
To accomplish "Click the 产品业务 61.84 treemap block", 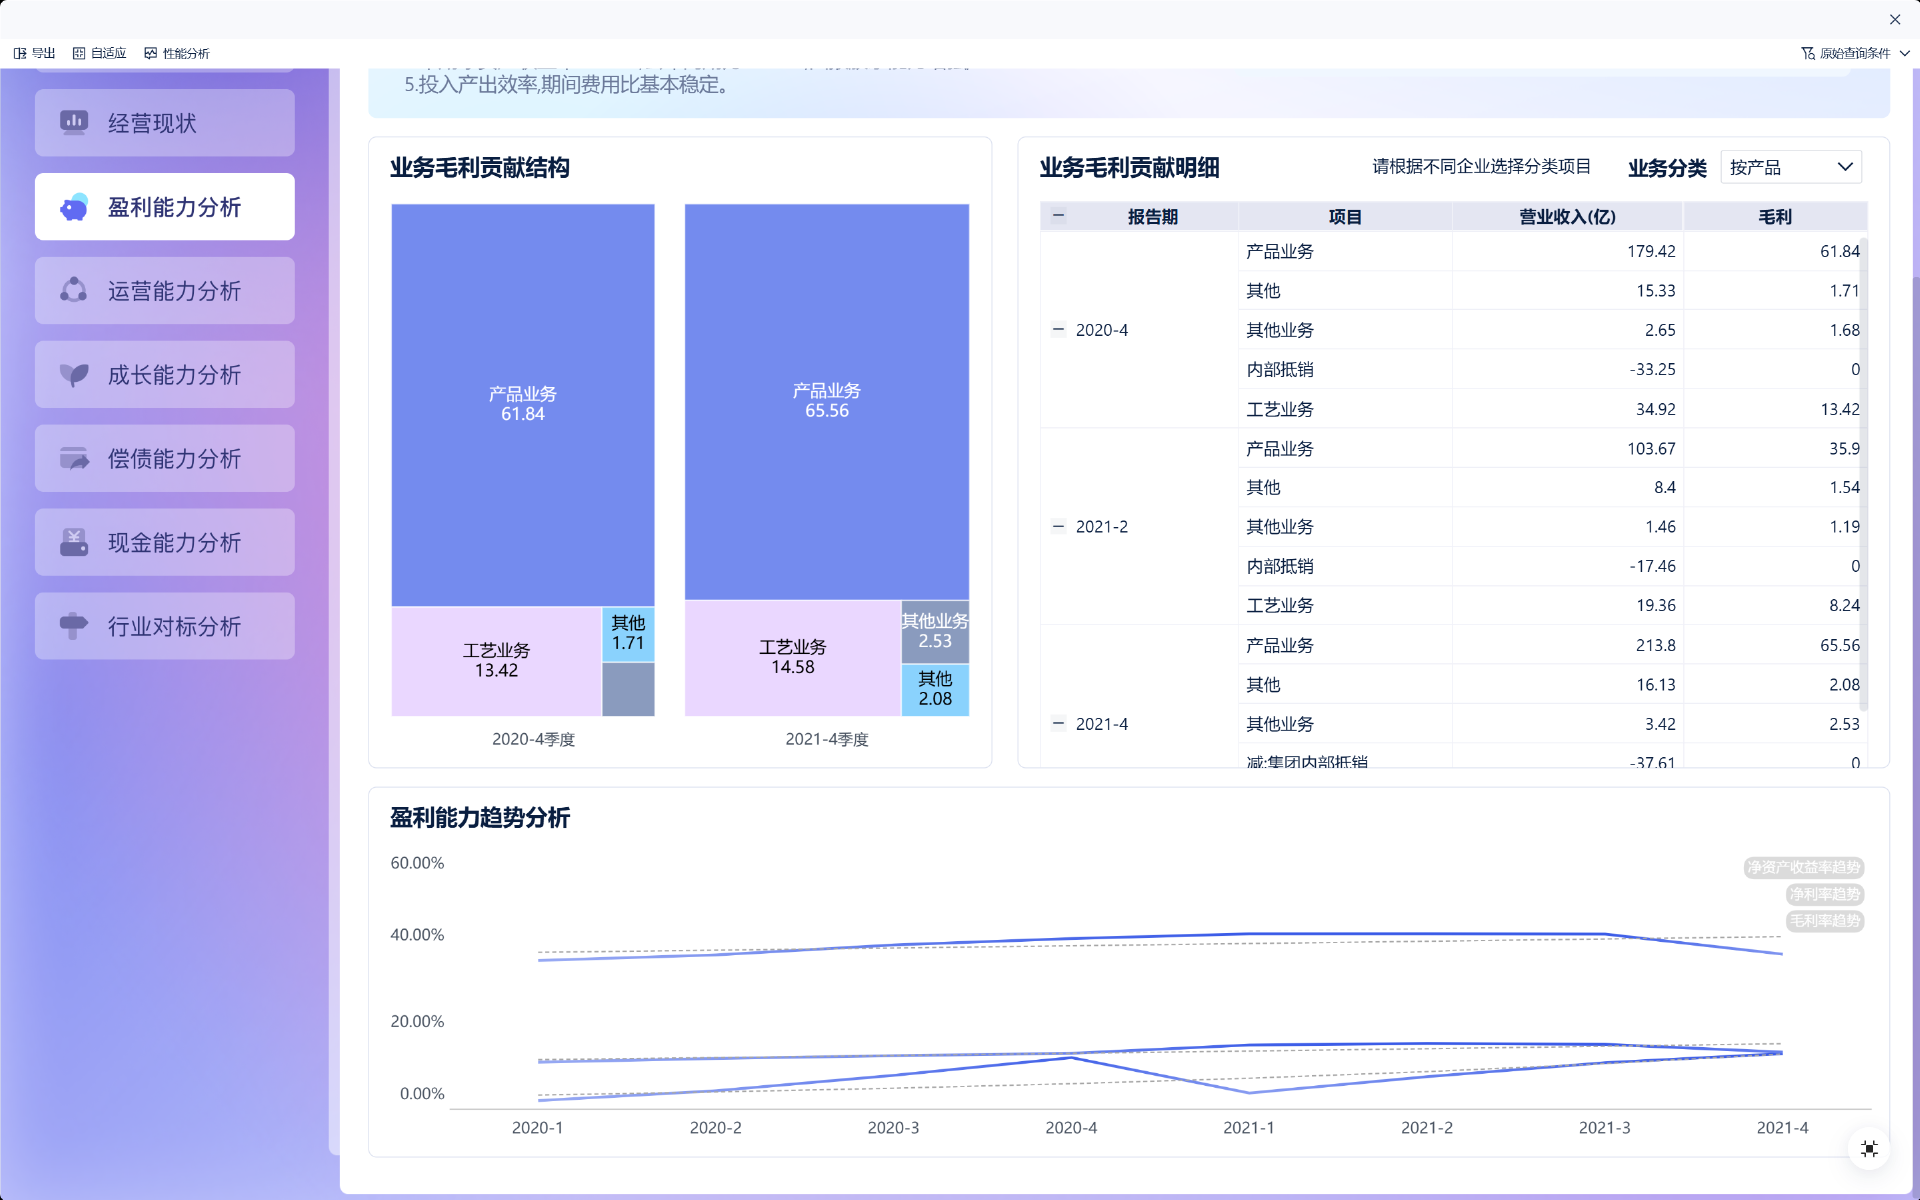I will (x=522, y=404).
